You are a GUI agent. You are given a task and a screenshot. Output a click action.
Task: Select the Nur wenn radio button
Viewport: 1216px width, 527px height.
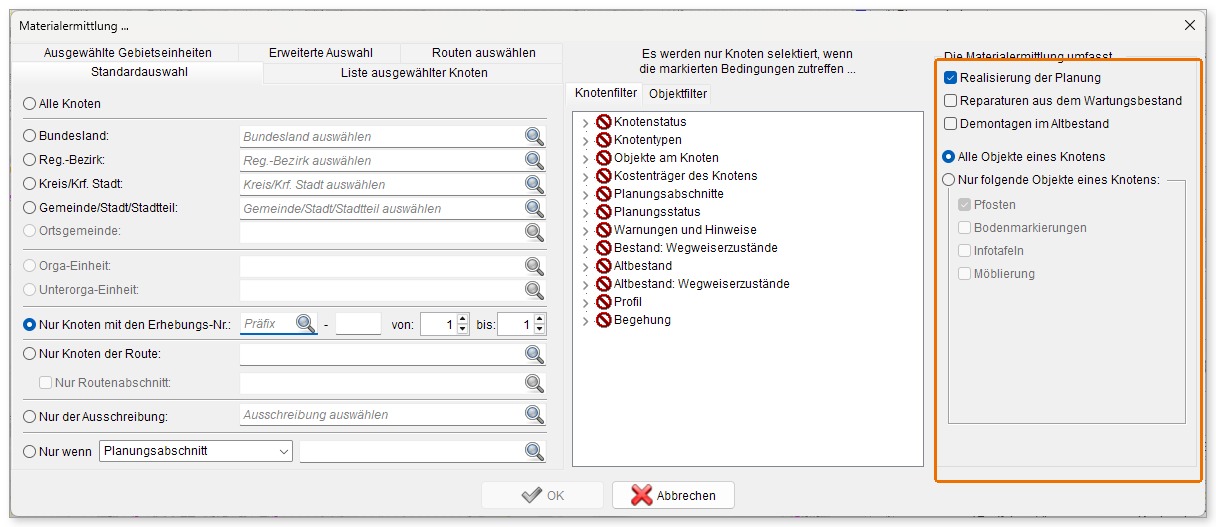click(30, 451)
